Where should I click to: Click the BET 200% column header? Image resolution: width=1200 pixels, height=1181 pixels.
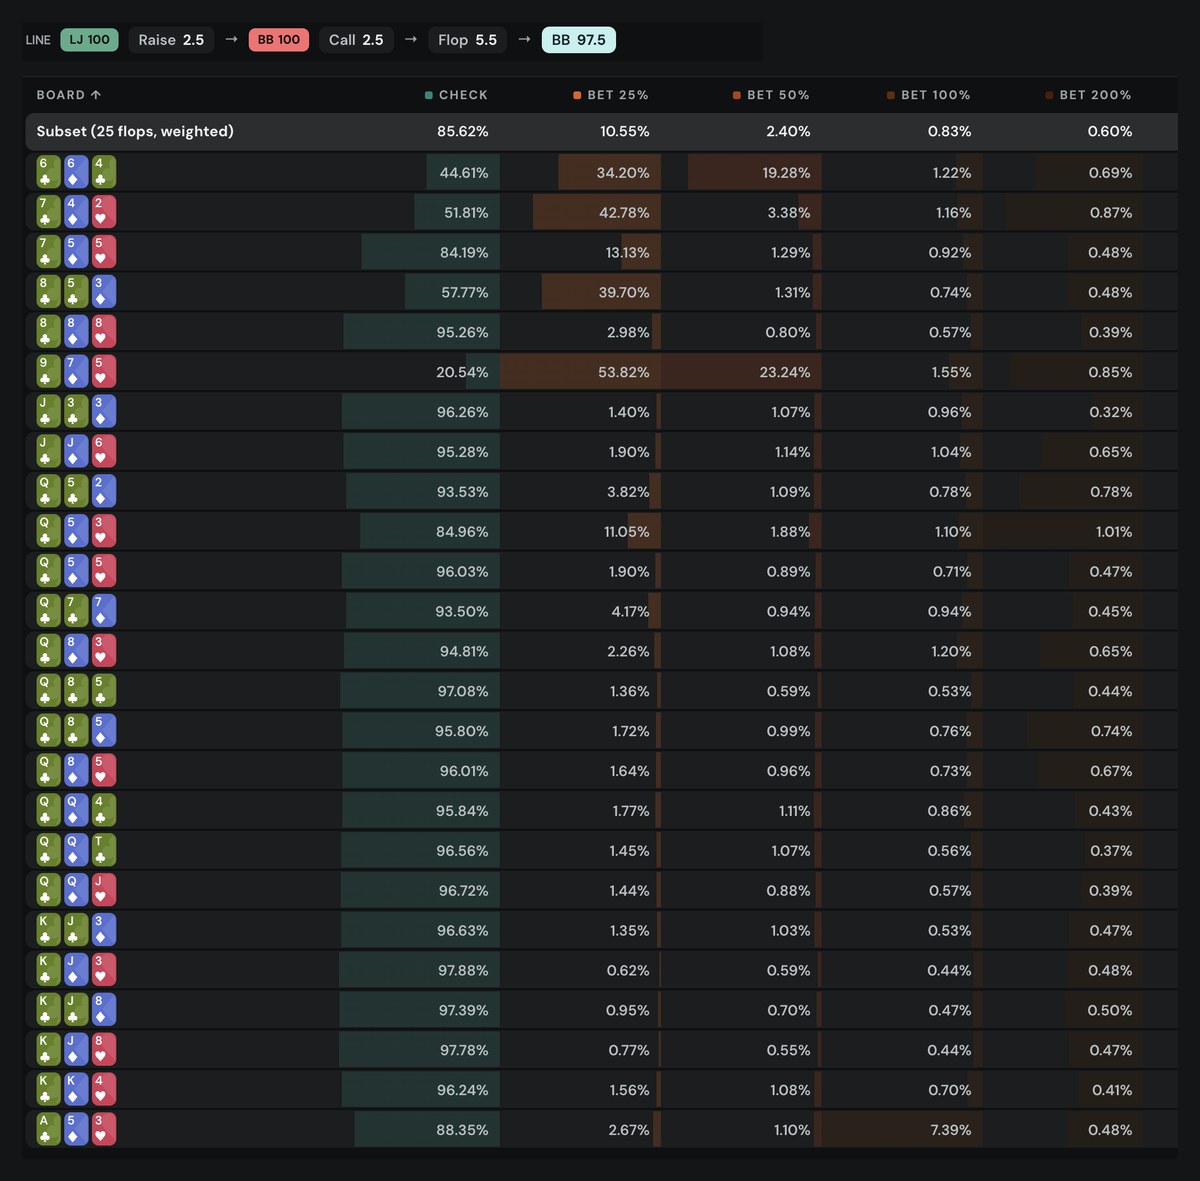1089,95
